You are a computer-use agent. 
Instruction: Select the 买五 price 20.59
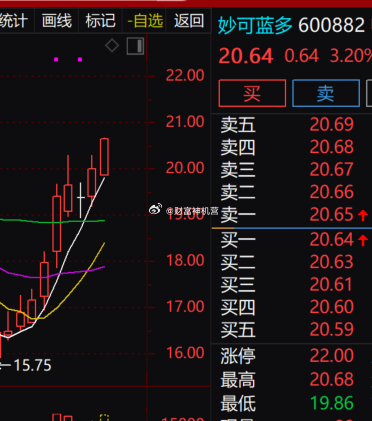(331, 329)
